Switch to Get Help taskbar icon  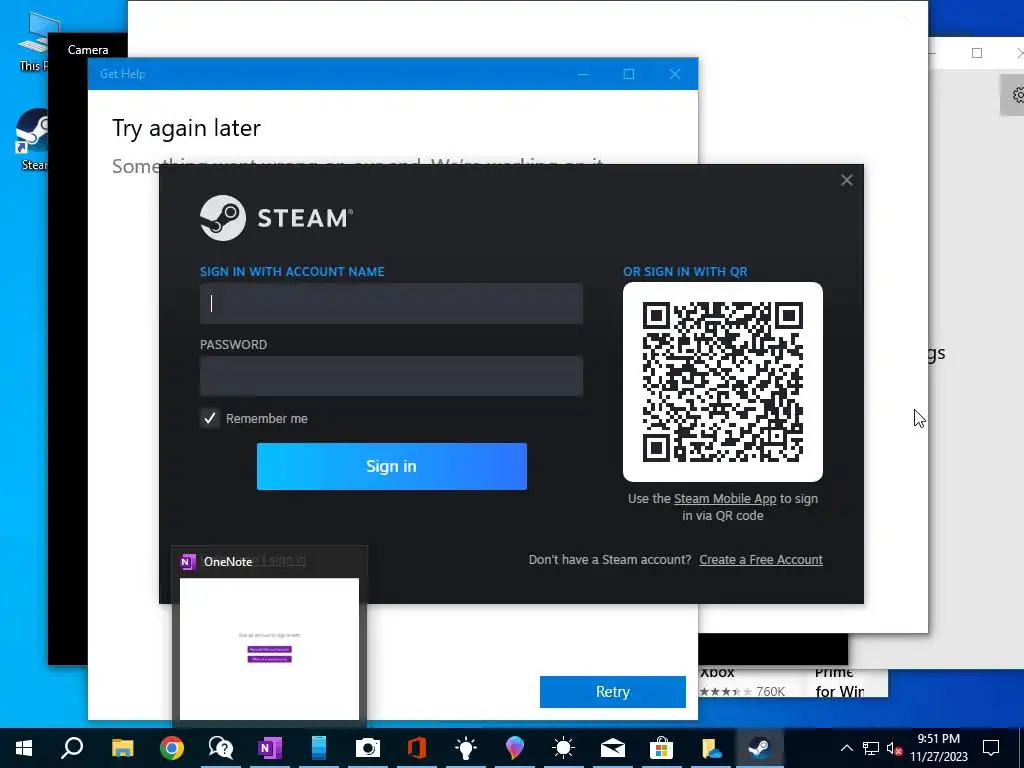click(x=221, y=748)
